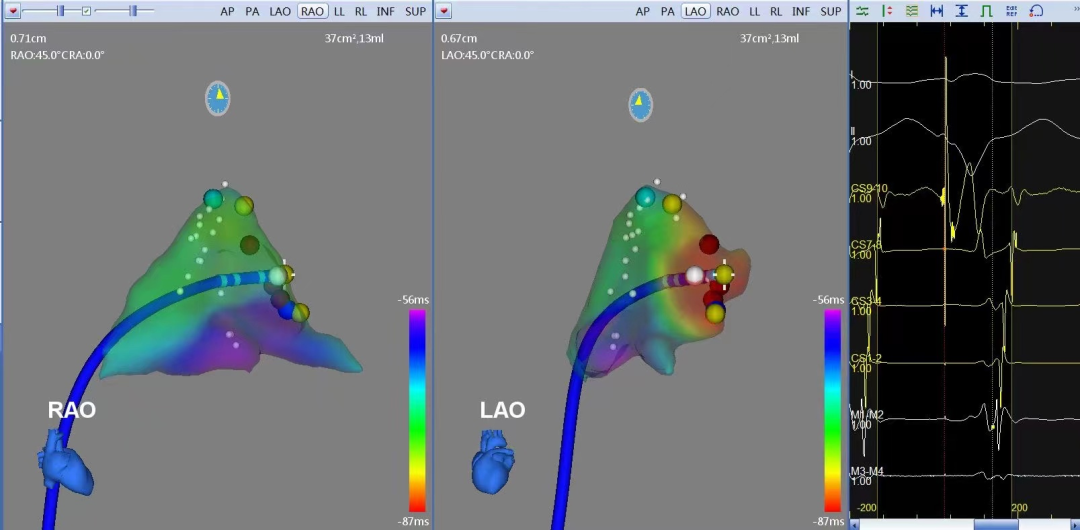Screen dimensions: 1080x530
Task: Click the green square pulse icon
Action: pos(985,10)
